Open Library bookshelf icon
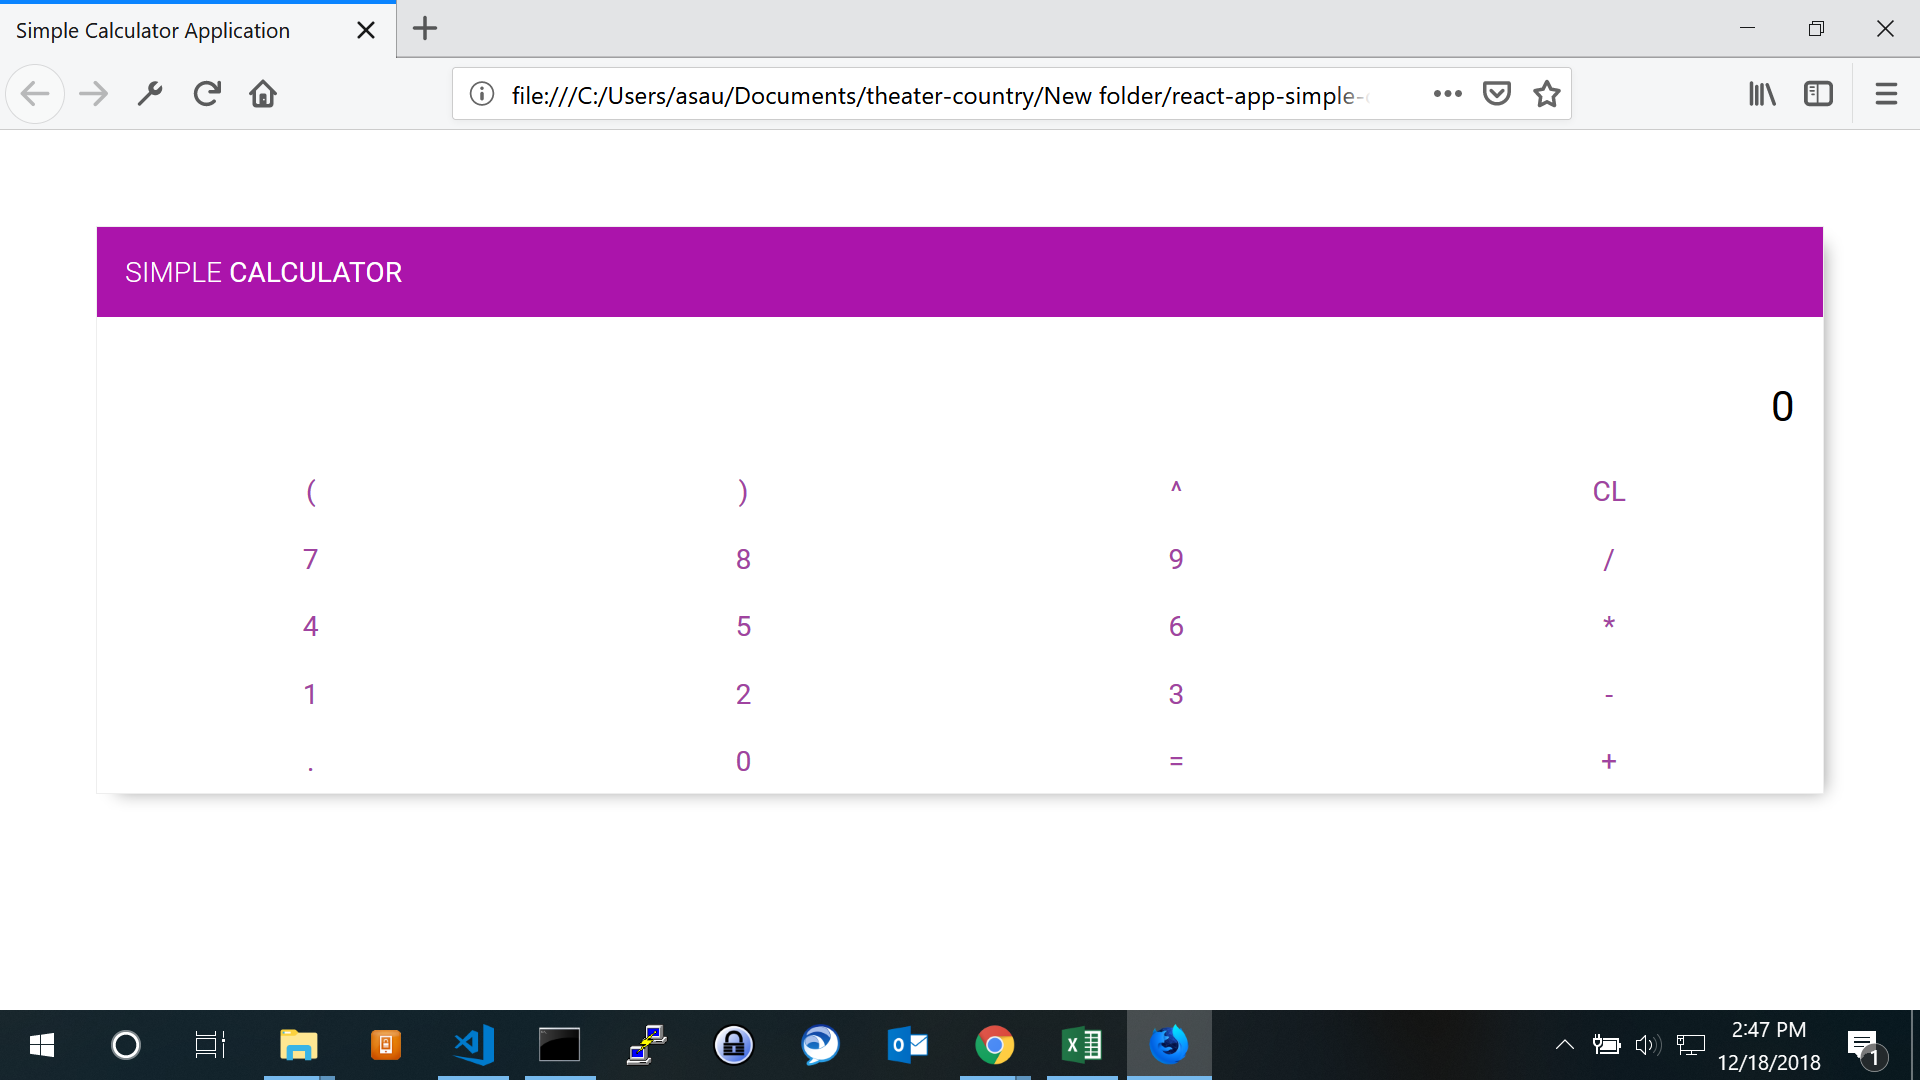The image size is (1920, 1080). [x=1762, y=94]
